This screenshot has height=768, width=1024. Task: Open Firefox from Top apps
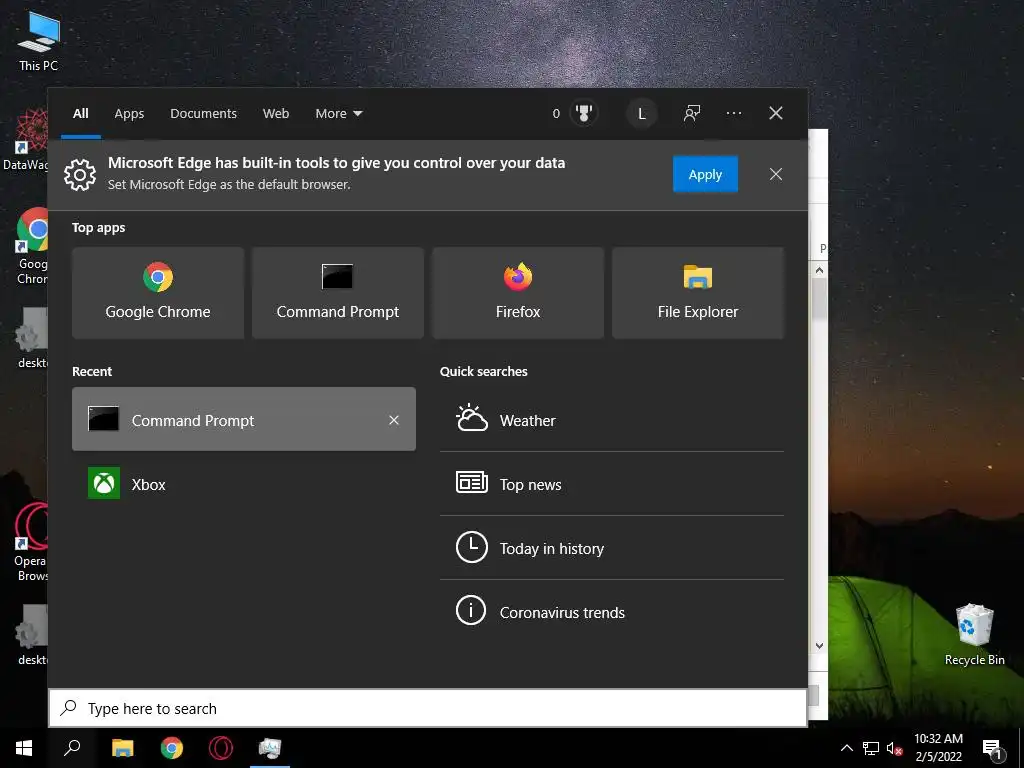click(518, 293)
